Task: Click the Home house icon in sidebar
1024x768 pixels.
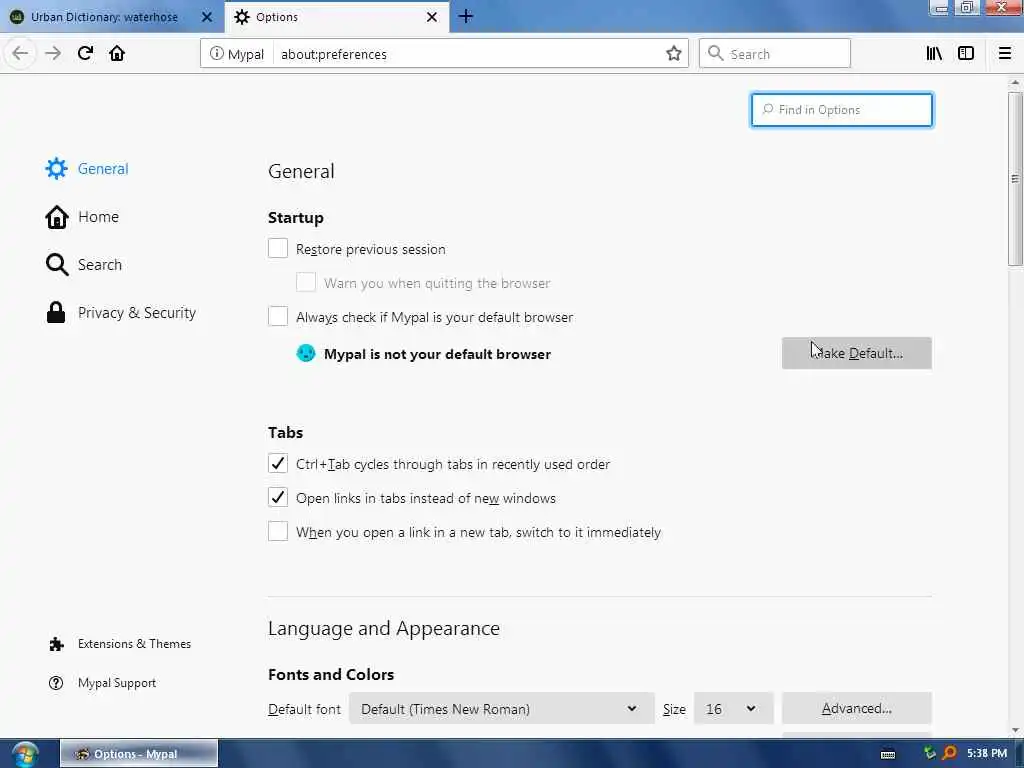Action: click(57, 217)
